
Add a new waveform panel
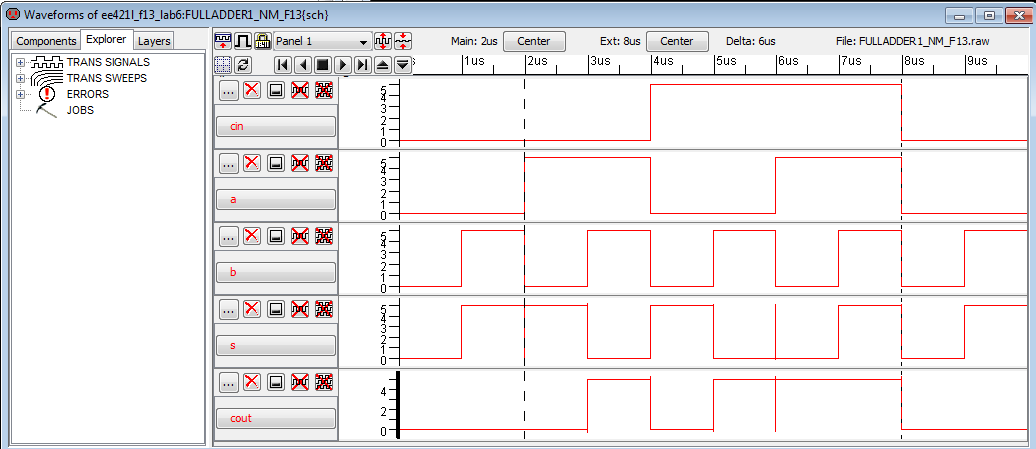(x=223, y=41)
